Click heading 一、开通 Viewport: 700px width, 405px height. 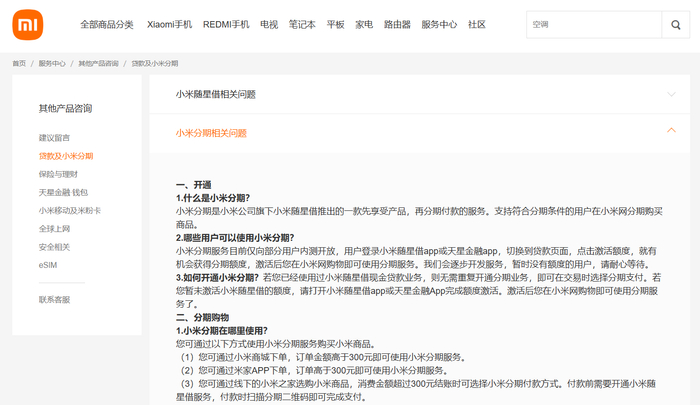[x=193, y=185]
